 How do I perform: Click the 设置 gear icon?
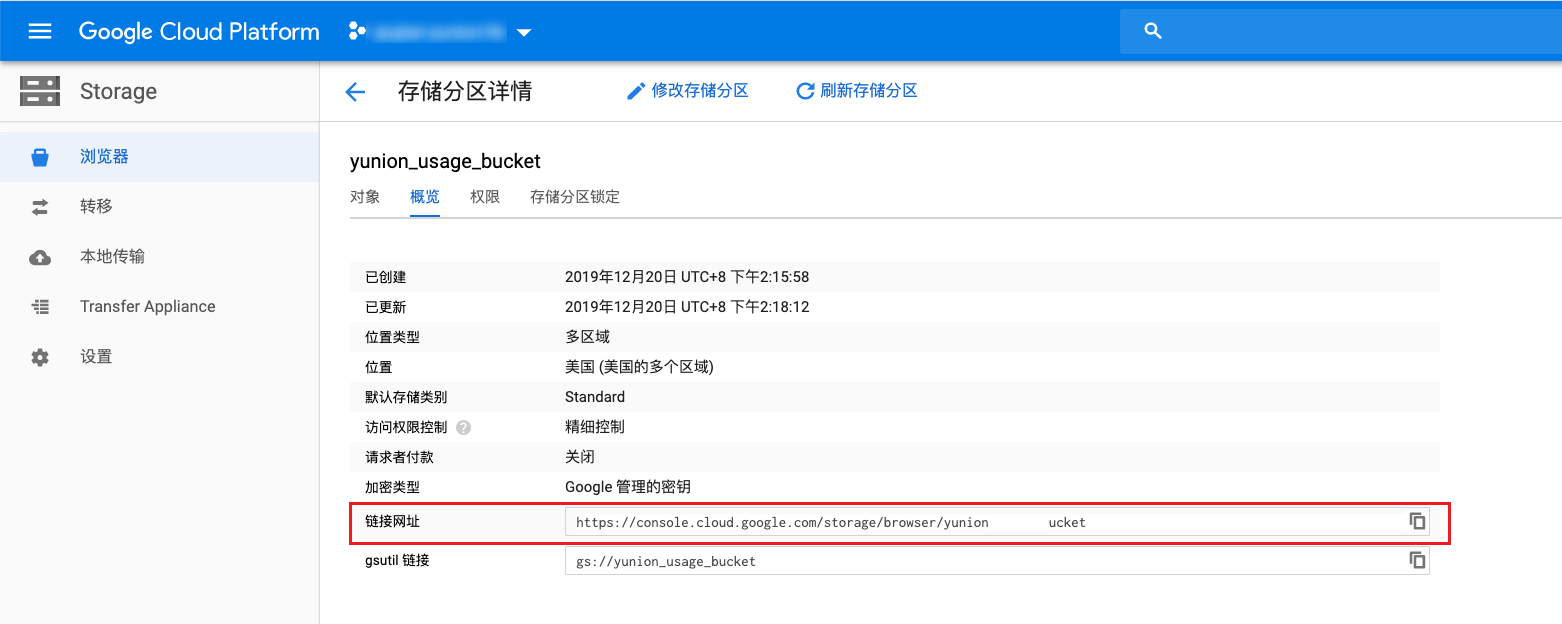40,357
